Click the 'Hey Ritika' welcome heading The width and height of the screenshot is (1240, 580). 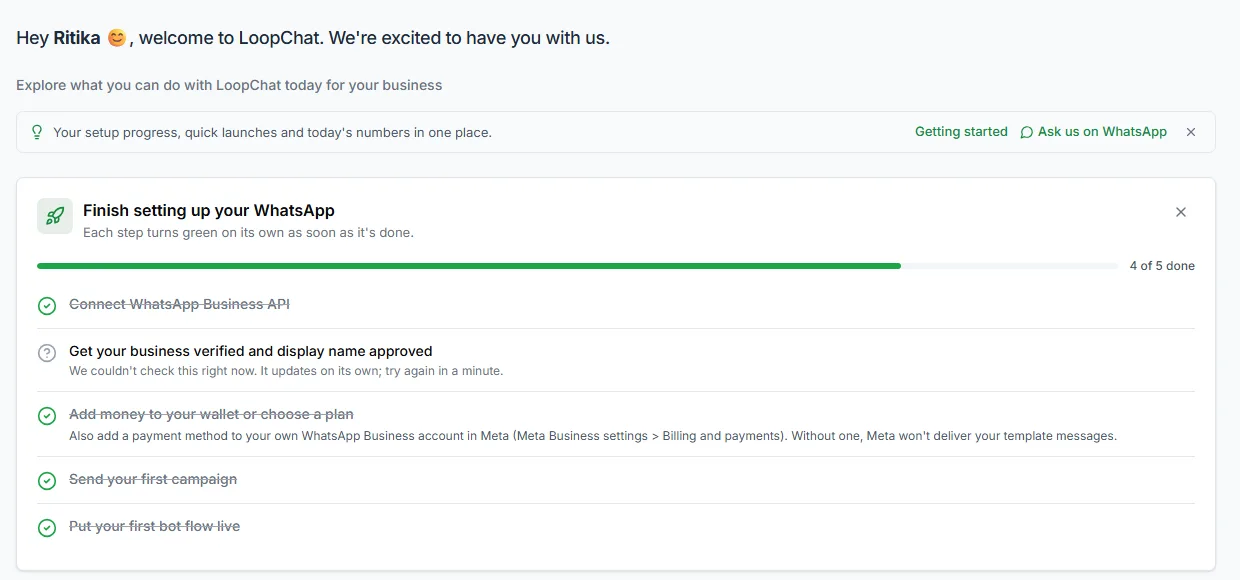[313, 38]
